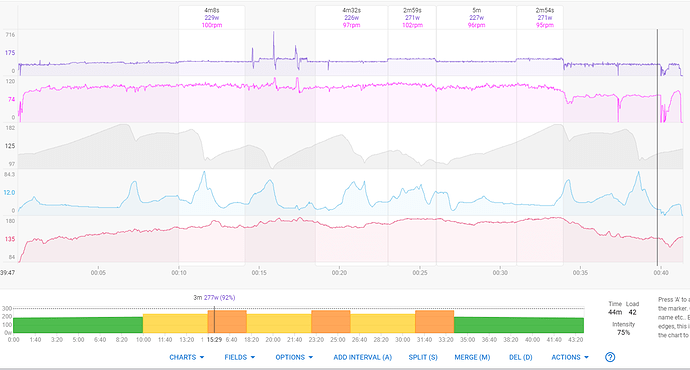
Task: Click the first yellow workout step block
Action: [175, 323]
